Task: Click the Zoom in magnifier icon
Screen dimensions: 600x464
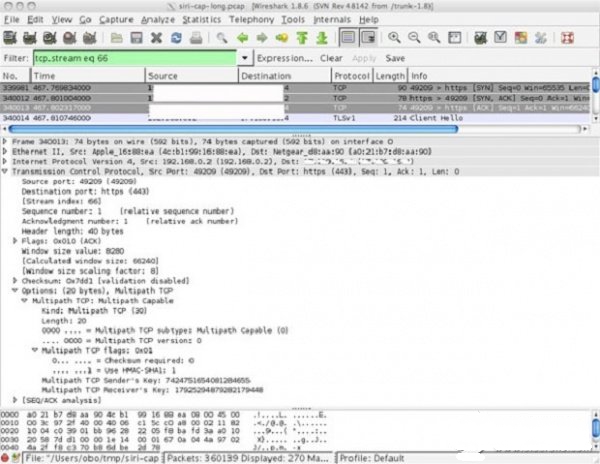Action: pyautogui.click(x=393, y=37)
